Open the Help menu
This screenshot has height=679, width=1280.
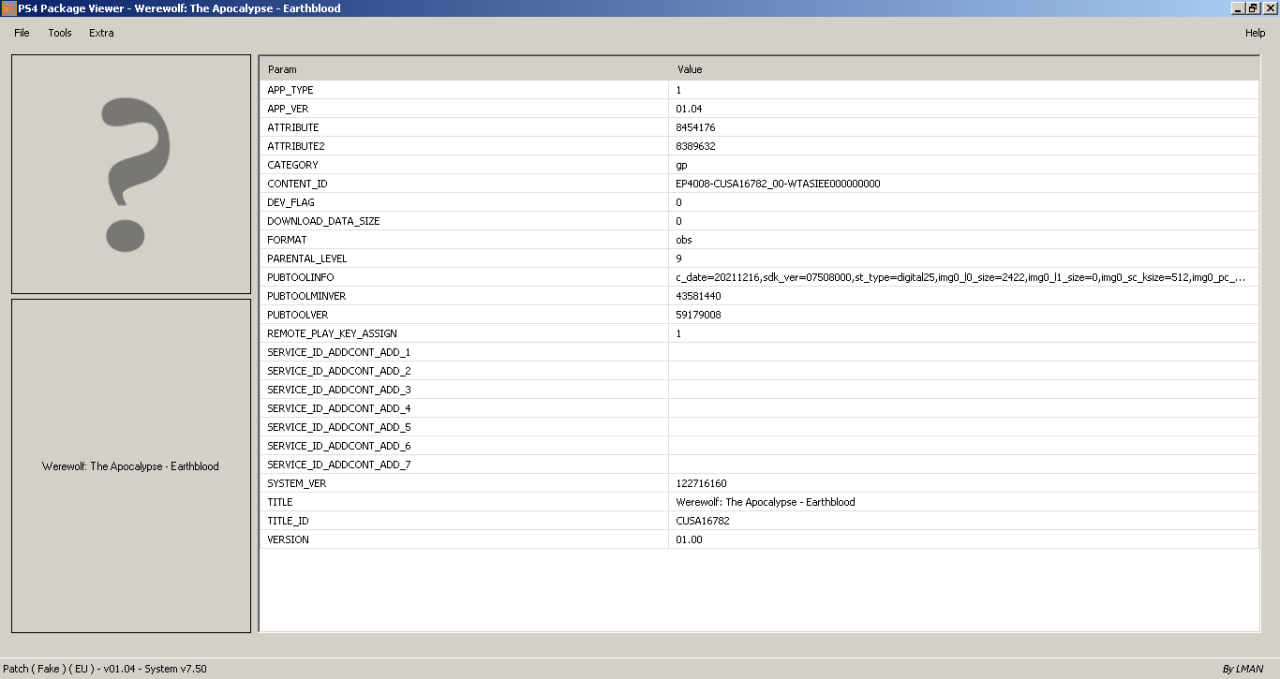pos(1255,33)
